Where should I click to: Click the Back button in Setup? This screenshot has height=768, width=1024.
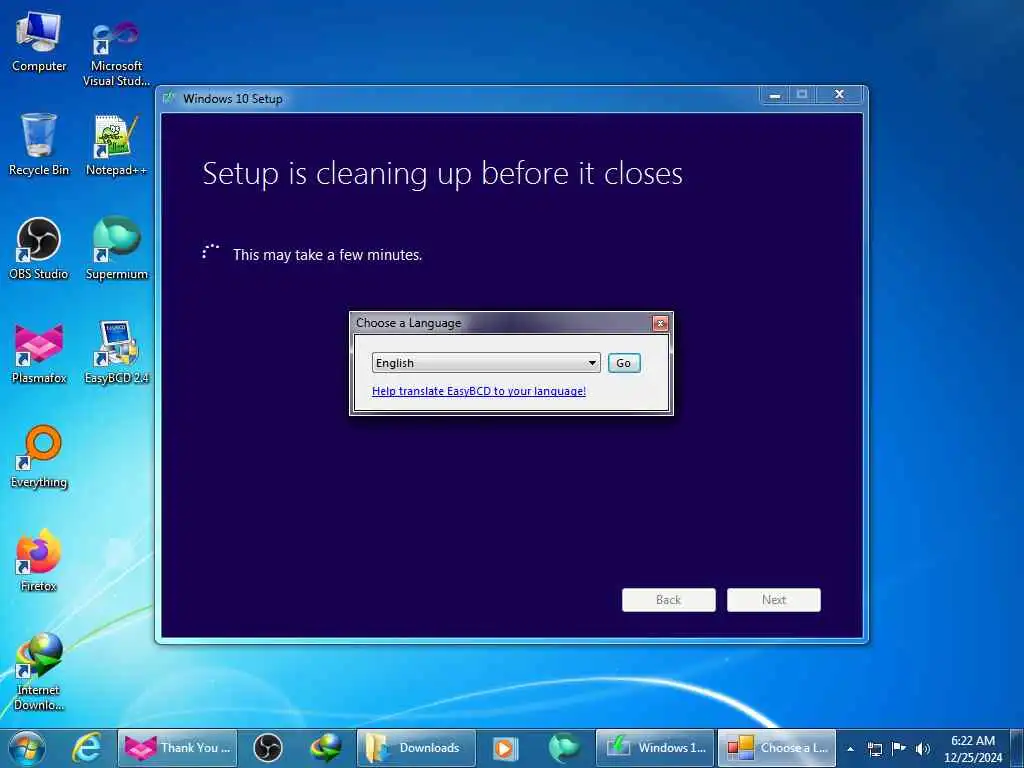point(669,600)
